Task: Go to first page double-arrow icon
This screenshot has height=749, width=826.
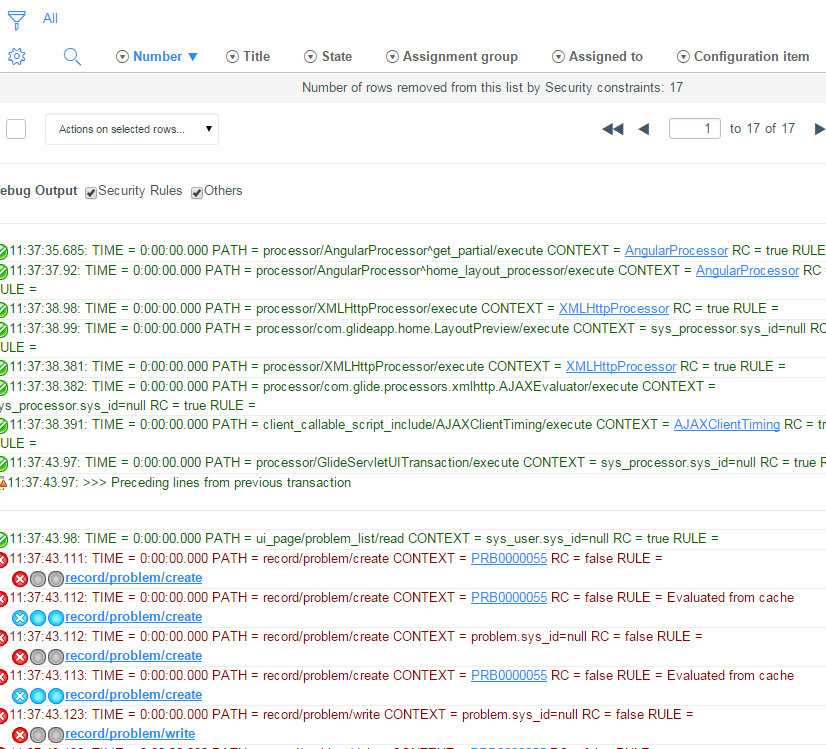Action: (x=613, y=129)
